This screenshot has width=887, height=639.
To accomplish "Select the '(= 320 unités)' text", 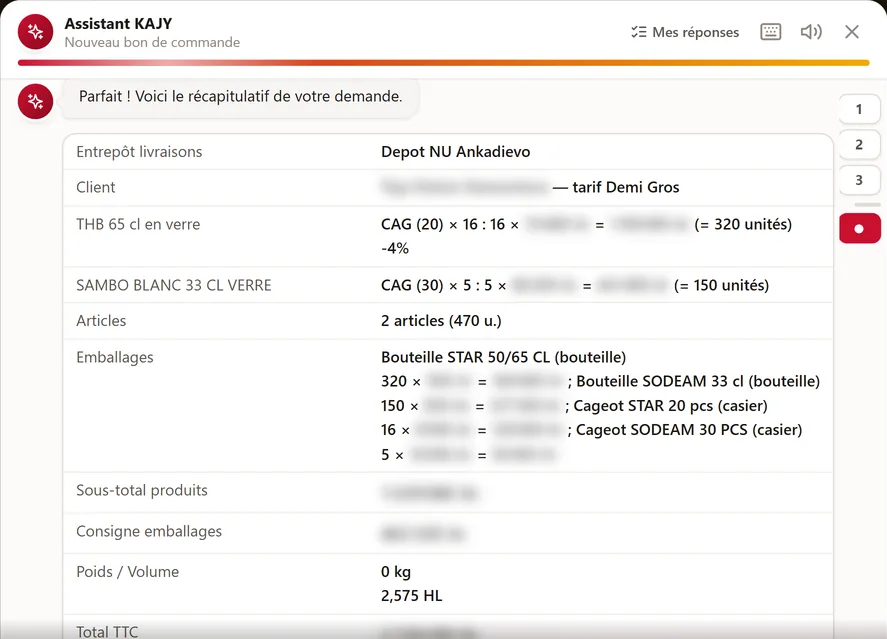I will point(743,224).
